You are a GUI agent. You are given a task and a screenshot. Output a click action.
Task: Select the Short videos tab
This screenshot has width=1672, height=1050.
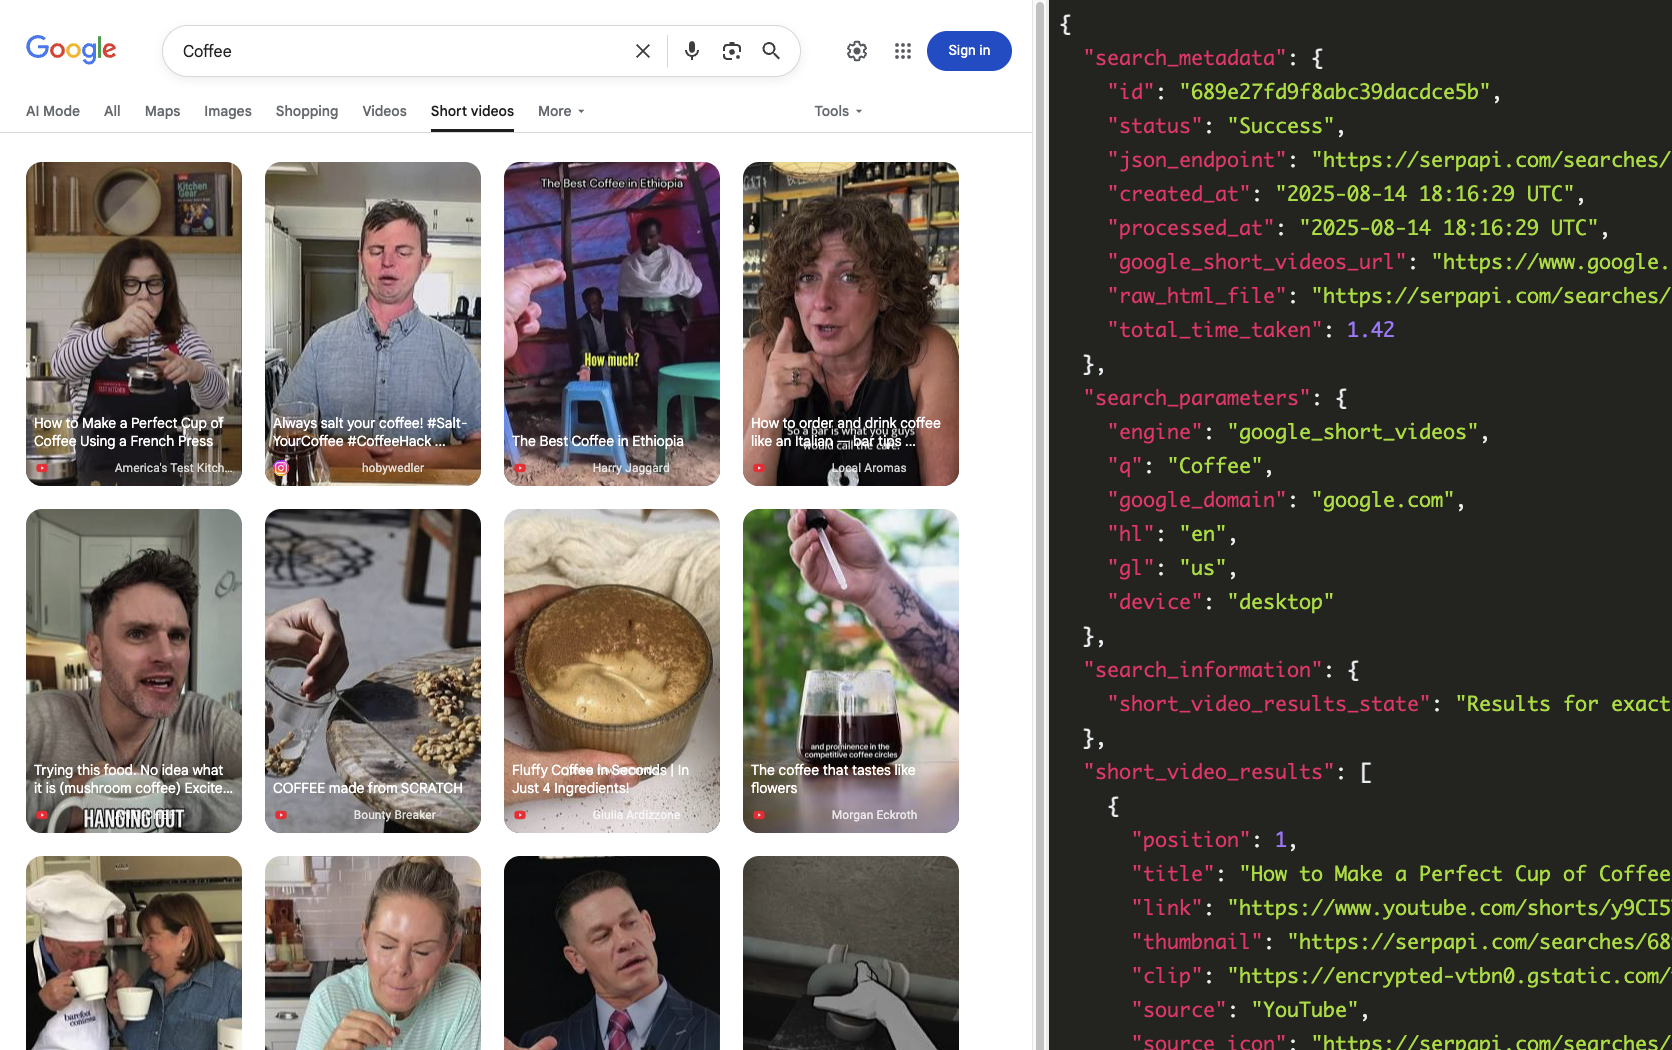[x=472, y=111]
